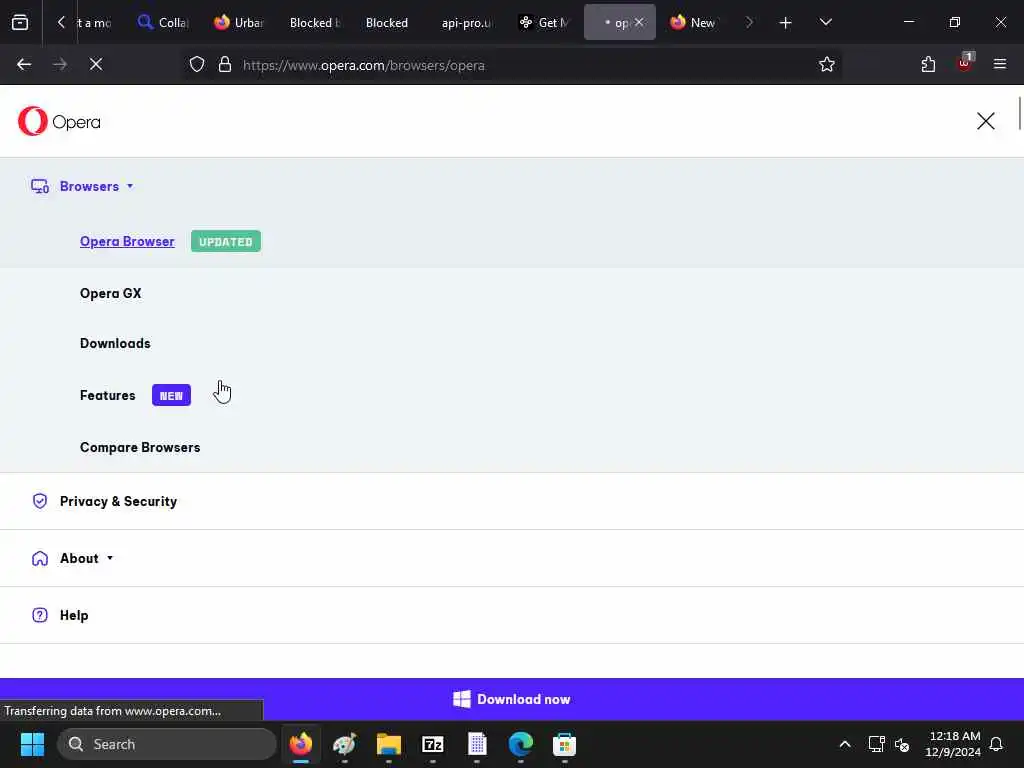The height and width of the screenshot is (768, 1024).
Task: Open the notifications bell icon
Action: 996,744
